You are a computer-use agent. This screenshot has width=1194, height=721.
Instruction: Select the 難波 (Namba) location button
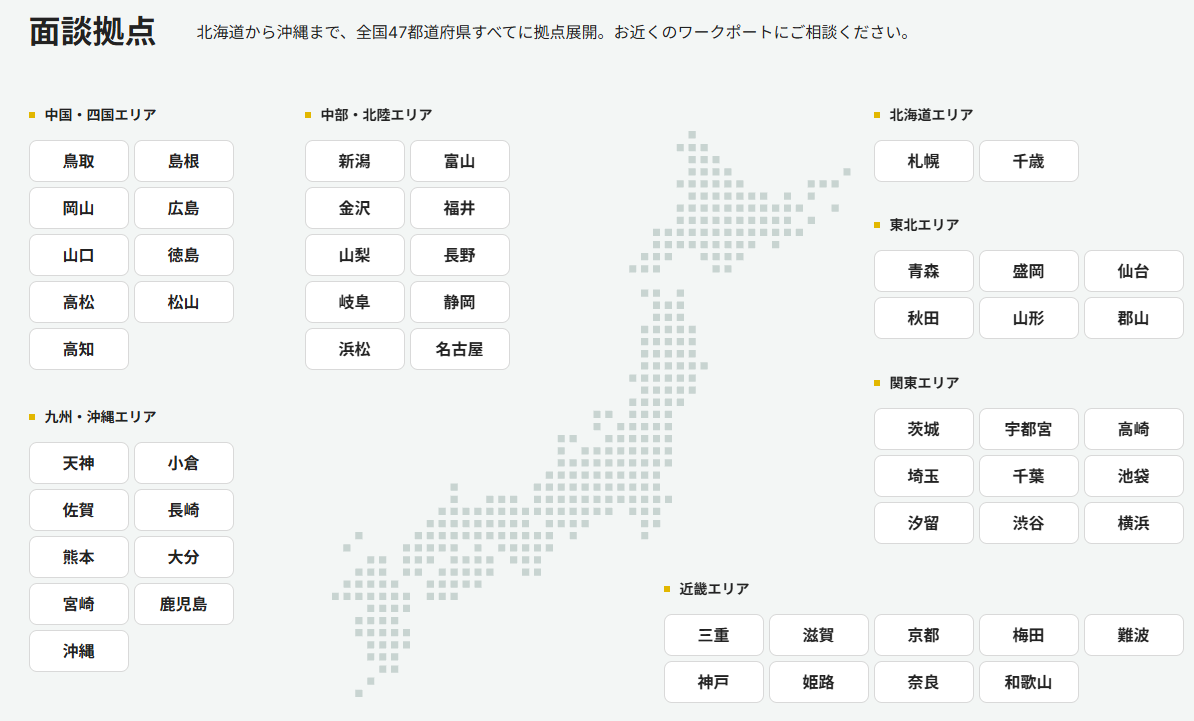point(1133,635)
